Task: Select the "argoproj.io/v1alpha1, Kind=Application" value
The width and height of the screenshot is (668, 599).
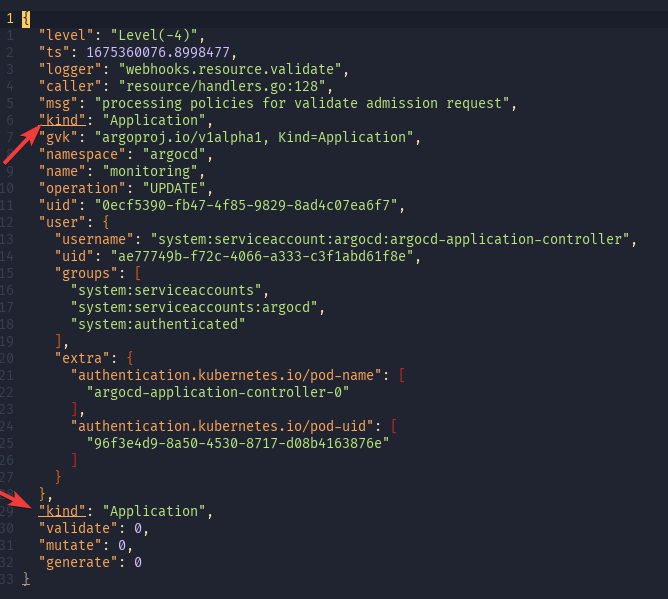Action: 254,137
